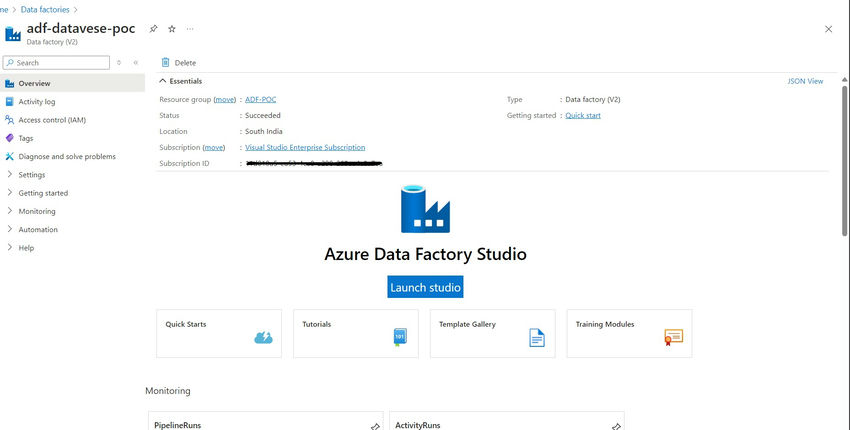This screenshot has height=430, width=850.
Task: Open the Template Gallery card
Action: 493,333
